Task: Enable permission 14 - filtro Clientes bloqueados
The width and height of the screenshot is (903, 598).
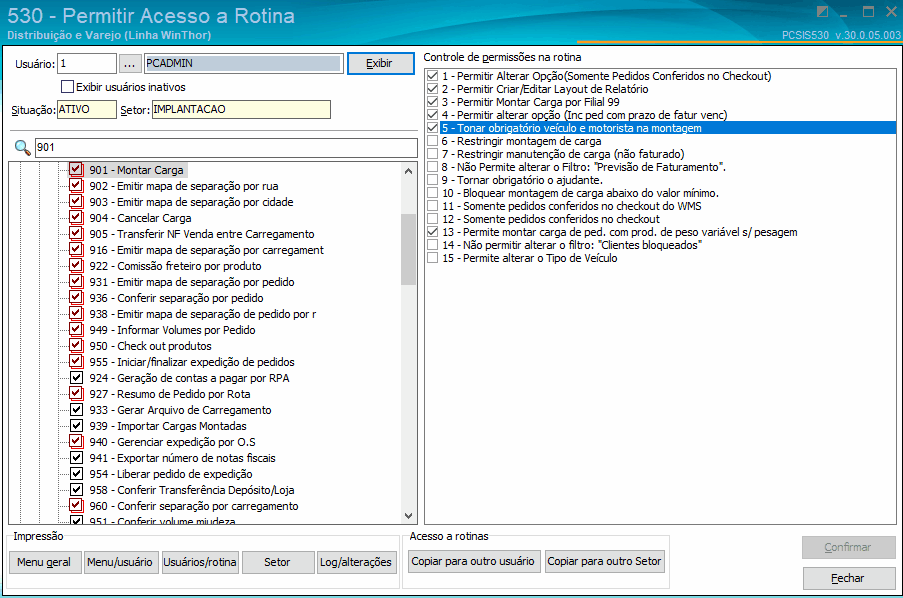Action: tap(432, 245)
